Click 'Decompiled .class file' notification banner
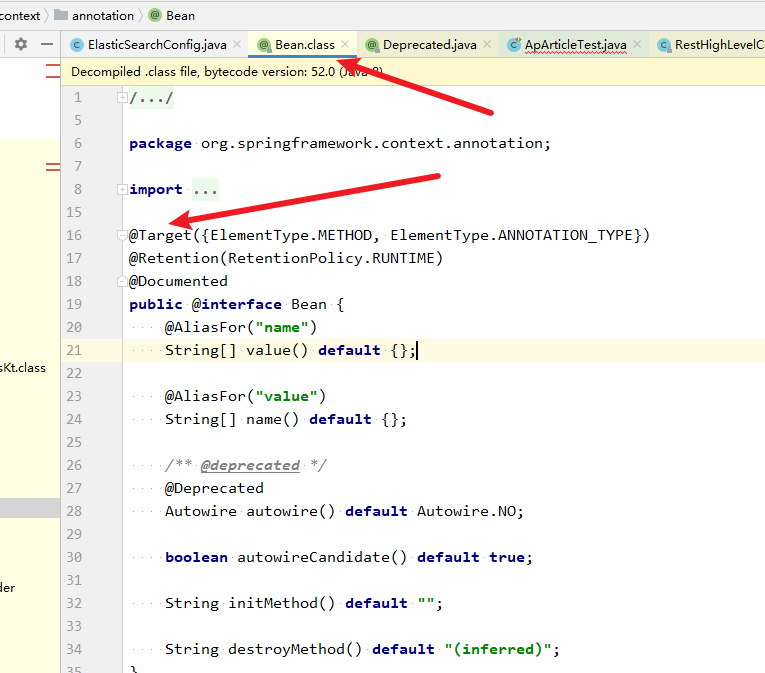Screen dimensions: 765x673 click(413, 72)
